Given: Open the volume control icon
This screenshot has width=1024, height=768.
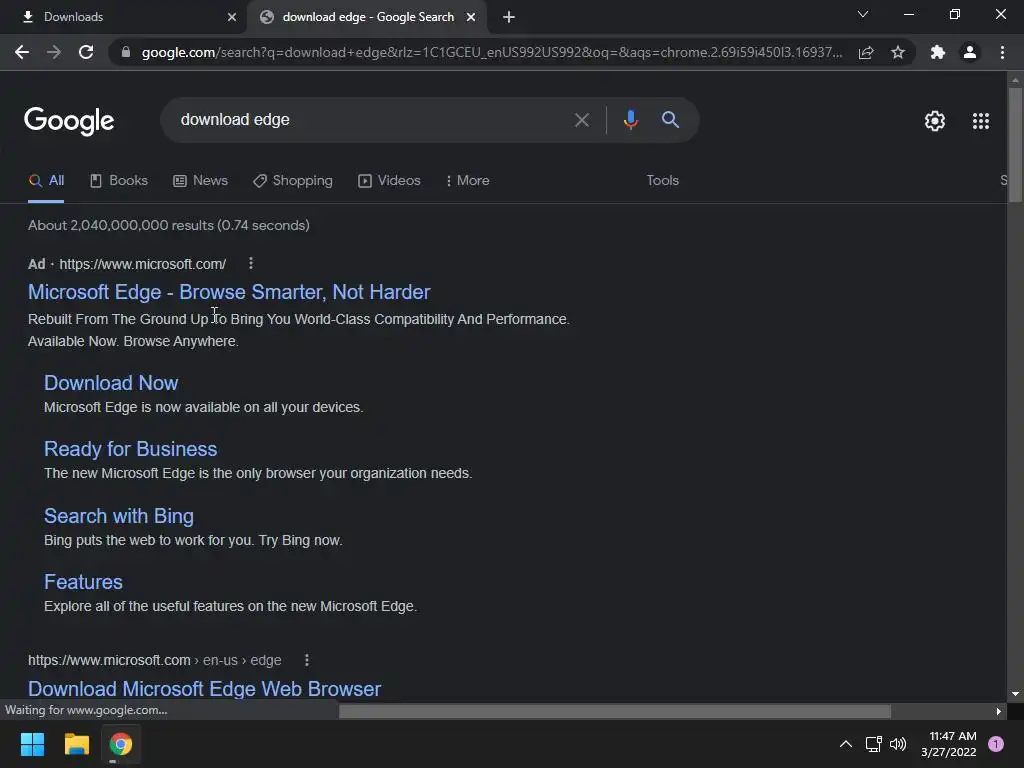Looking at the screenshot, I should point(898,744).
